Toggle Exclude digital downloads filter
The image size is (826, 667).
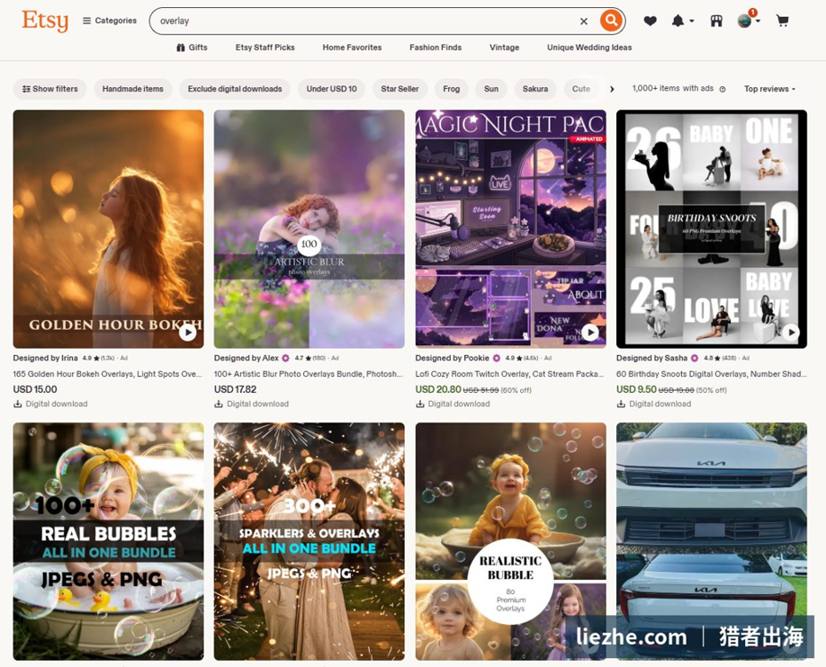point(235,89)
